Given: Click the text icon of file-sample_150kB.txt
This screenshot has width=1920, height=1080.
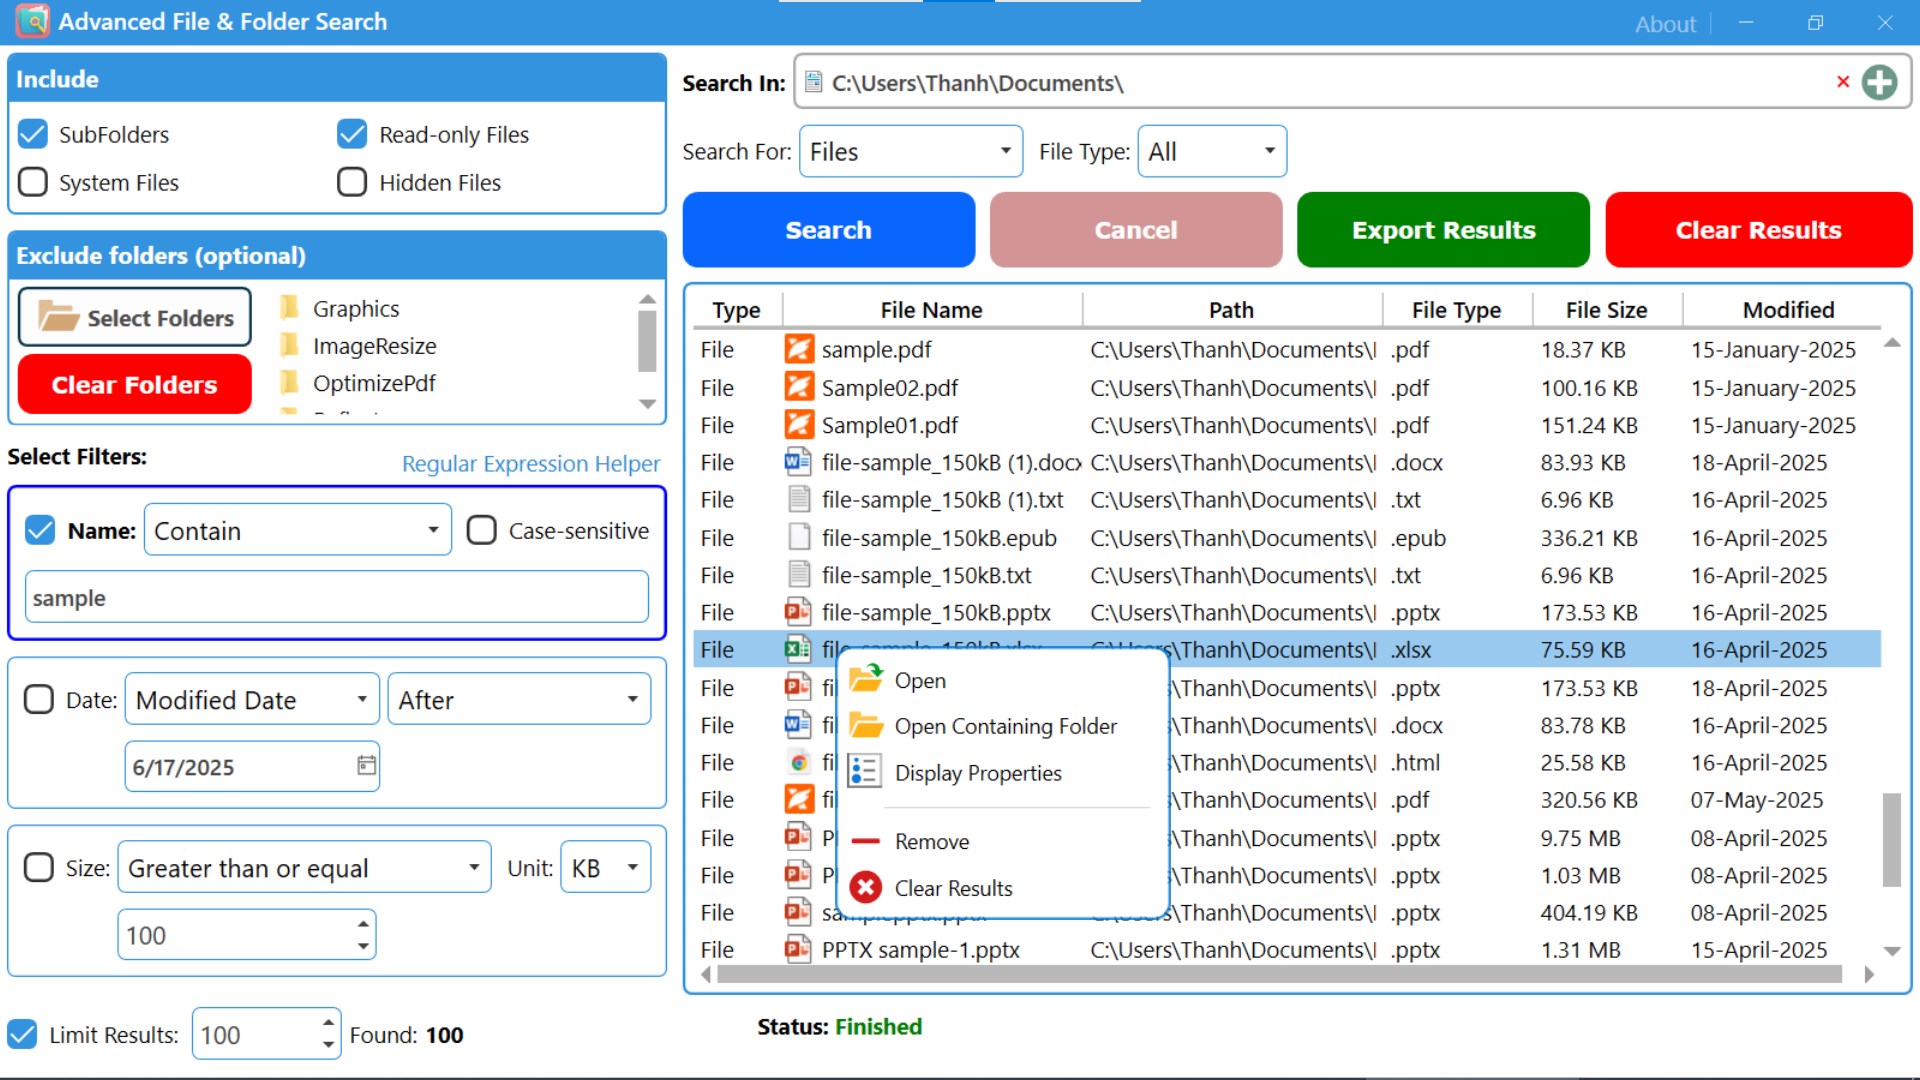Looking at the screenshot, I should tap(798, 574).
